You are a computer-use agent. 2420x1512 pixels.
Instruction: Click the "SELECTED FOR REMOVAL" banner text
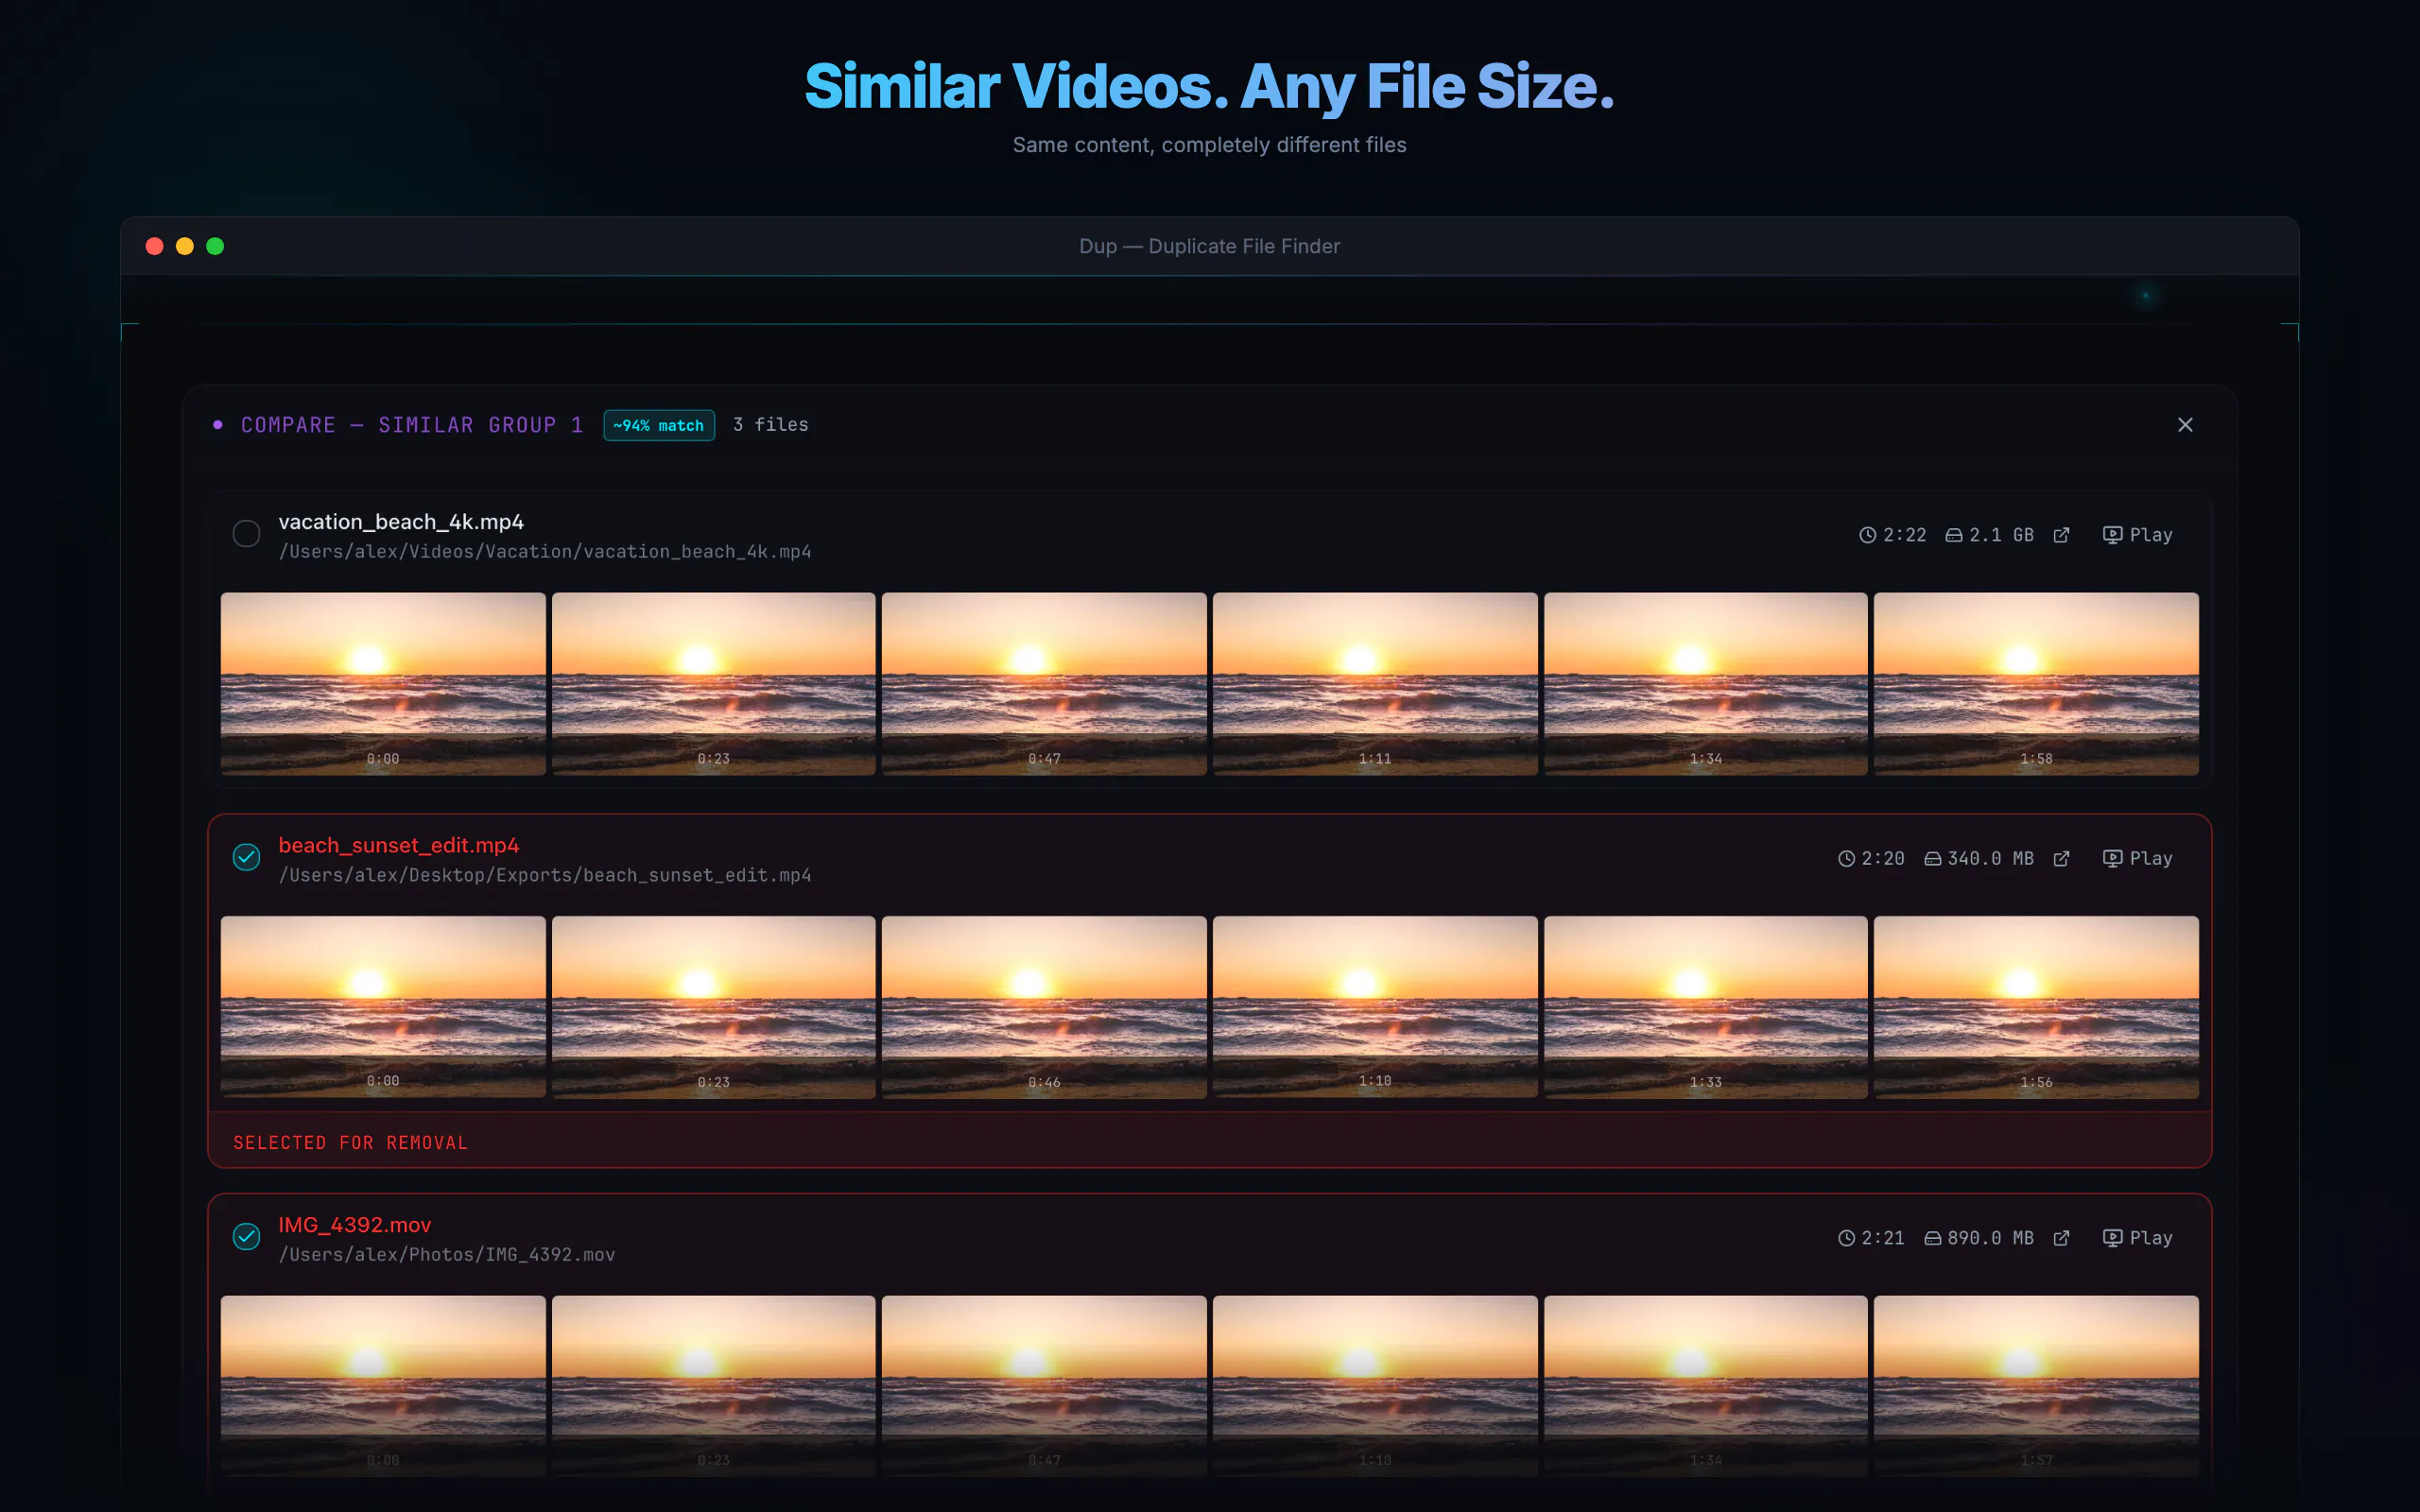coord(350,1143)
